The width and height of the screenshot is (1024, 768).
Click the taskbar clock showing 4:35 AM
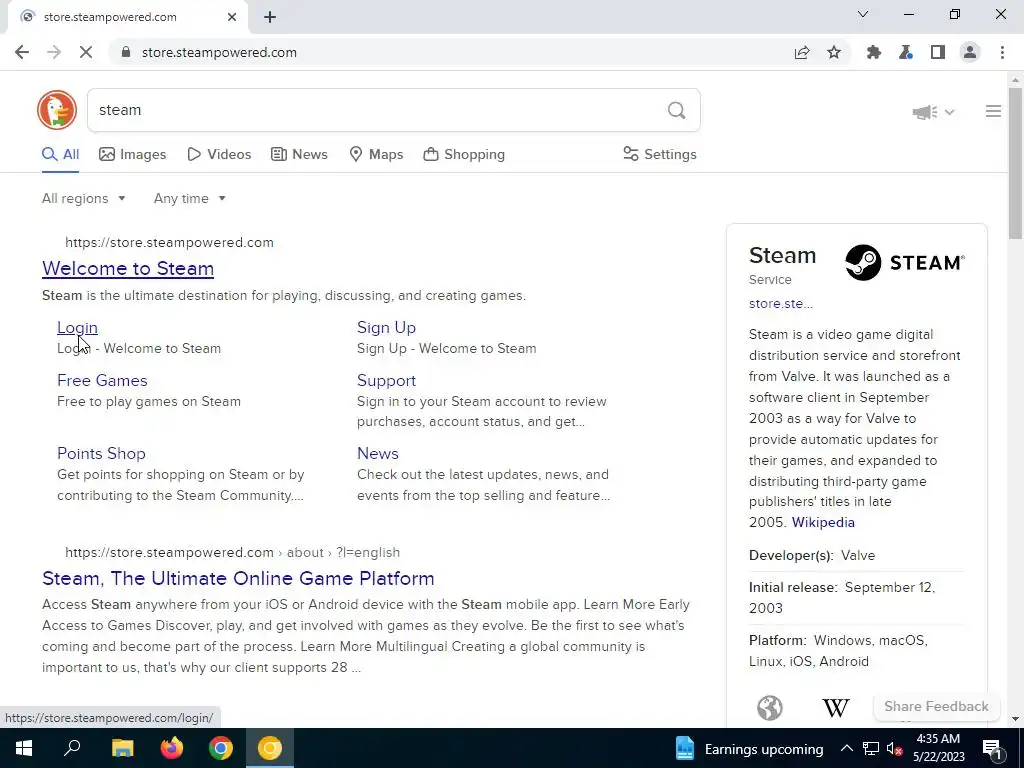(938, 748)
